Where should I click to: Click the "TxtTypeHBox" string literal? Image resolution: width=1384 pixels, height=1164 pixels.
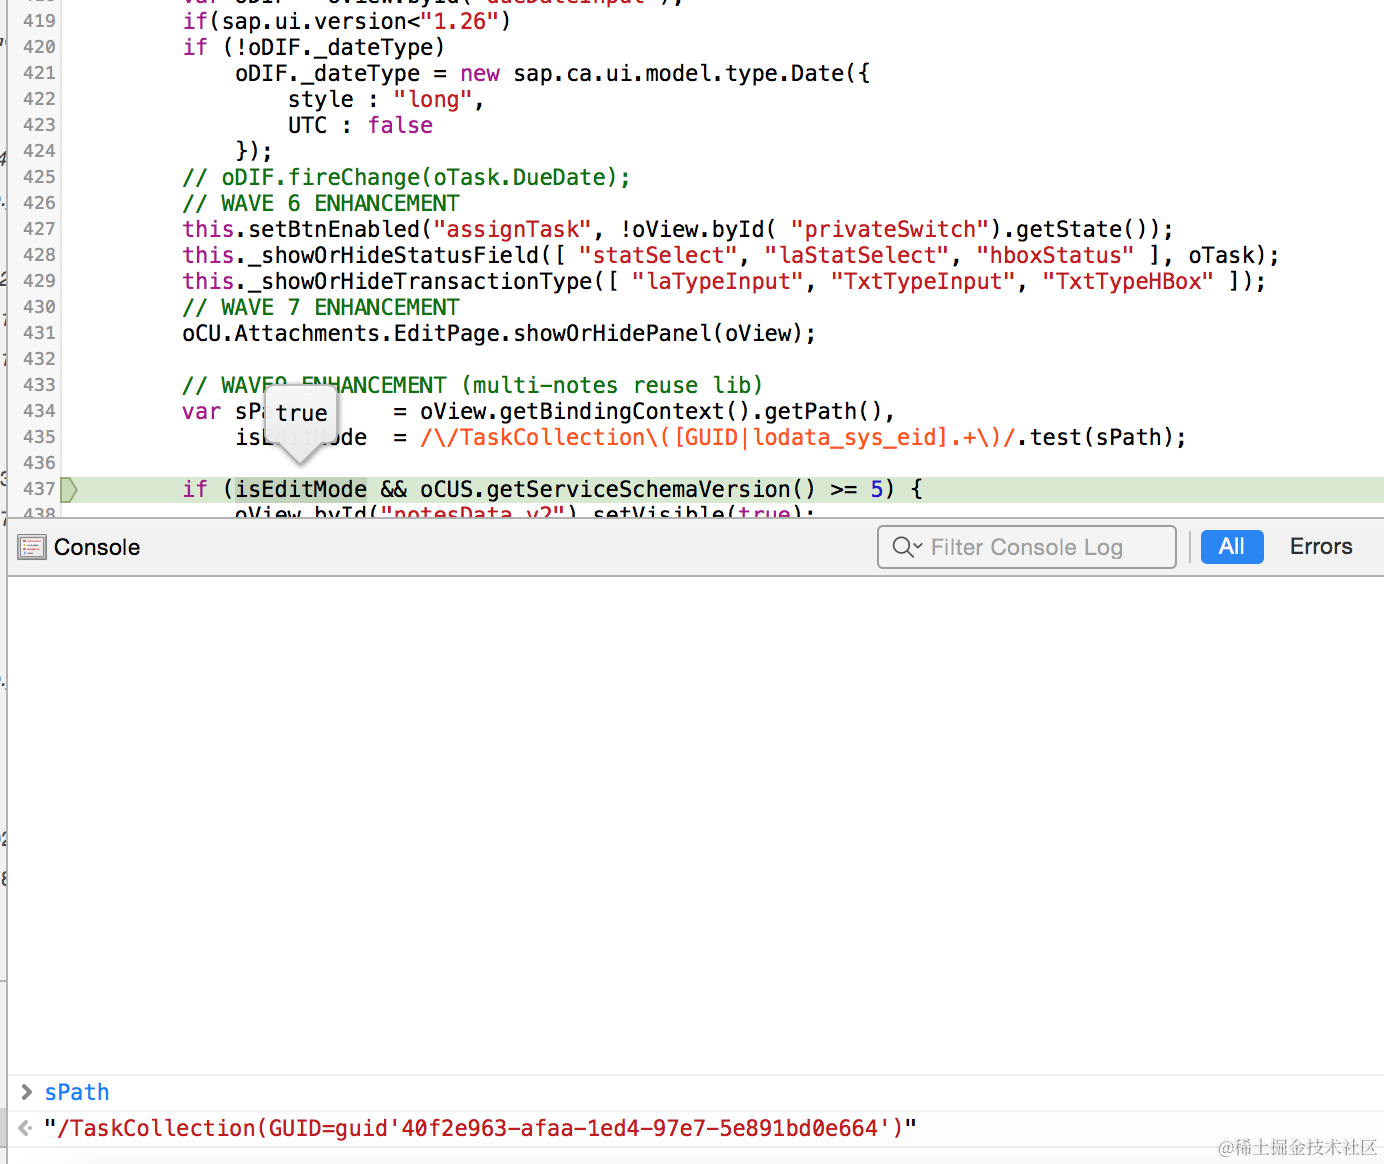(1128, 281)
